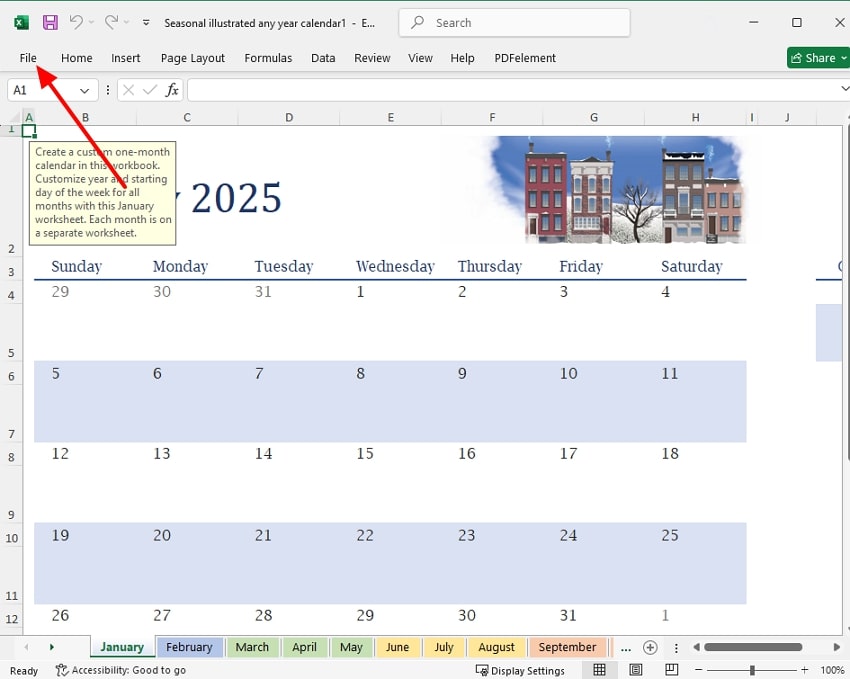Click the Save icon in title bar

pyautogui.click(x=50, y=22)
